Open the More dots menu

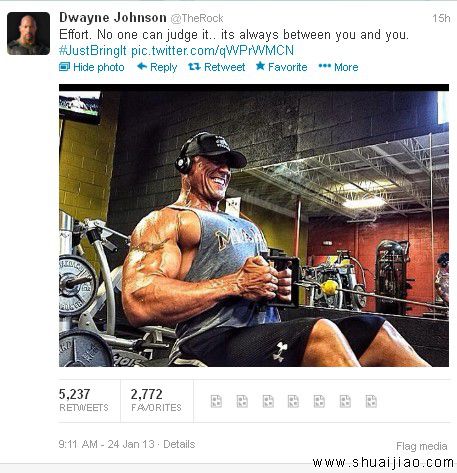click(x=325, y=66)
